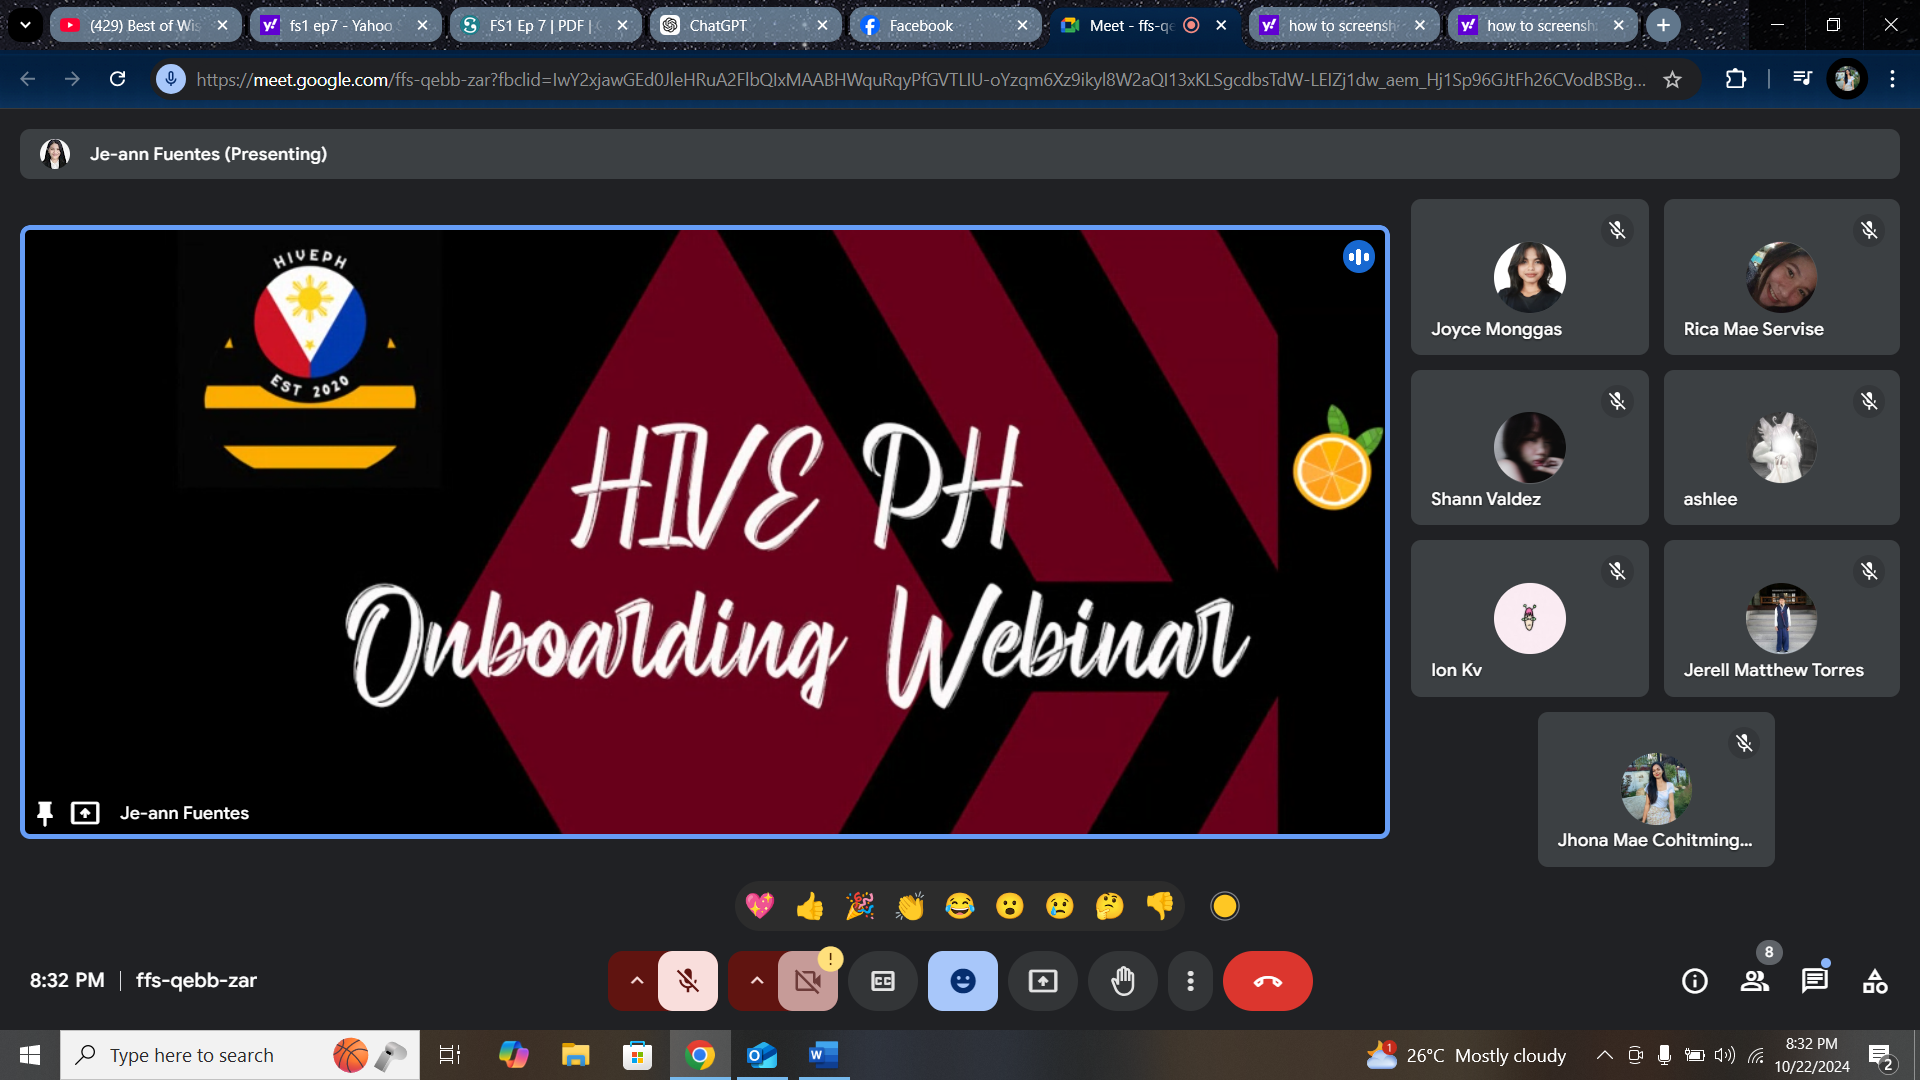Click presentation share icon beside Je-ann Fuentes
The height and width of the screenshot is (1080, 1920).
(85, 813)
